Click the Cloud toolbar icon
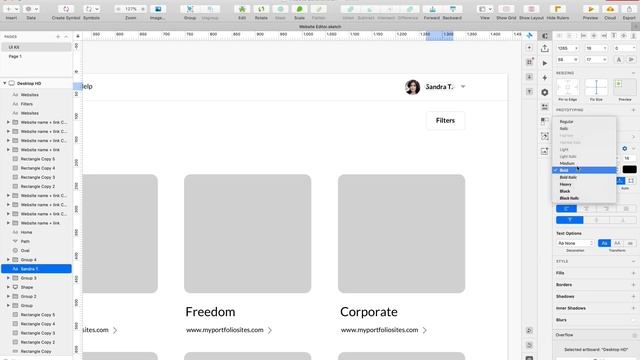640x360 pixels. click(x=610, y=9)
